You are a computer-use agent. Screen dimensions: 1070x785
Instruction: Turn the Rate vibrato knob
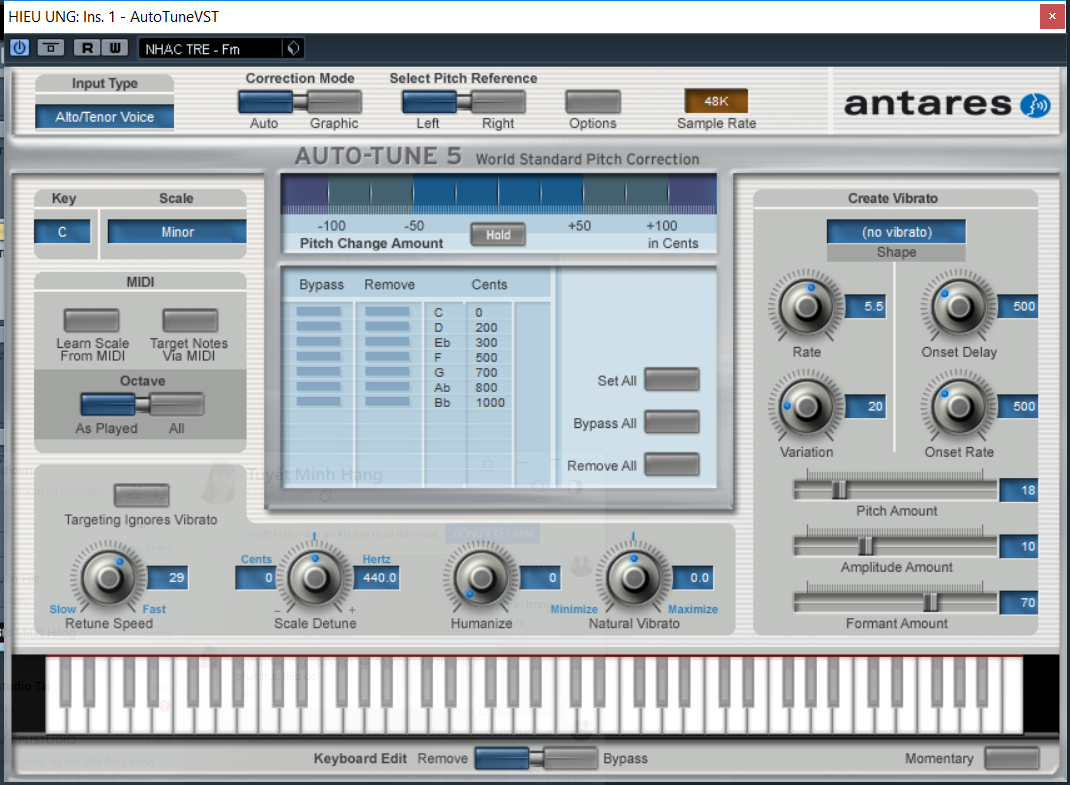click(807, 306)
